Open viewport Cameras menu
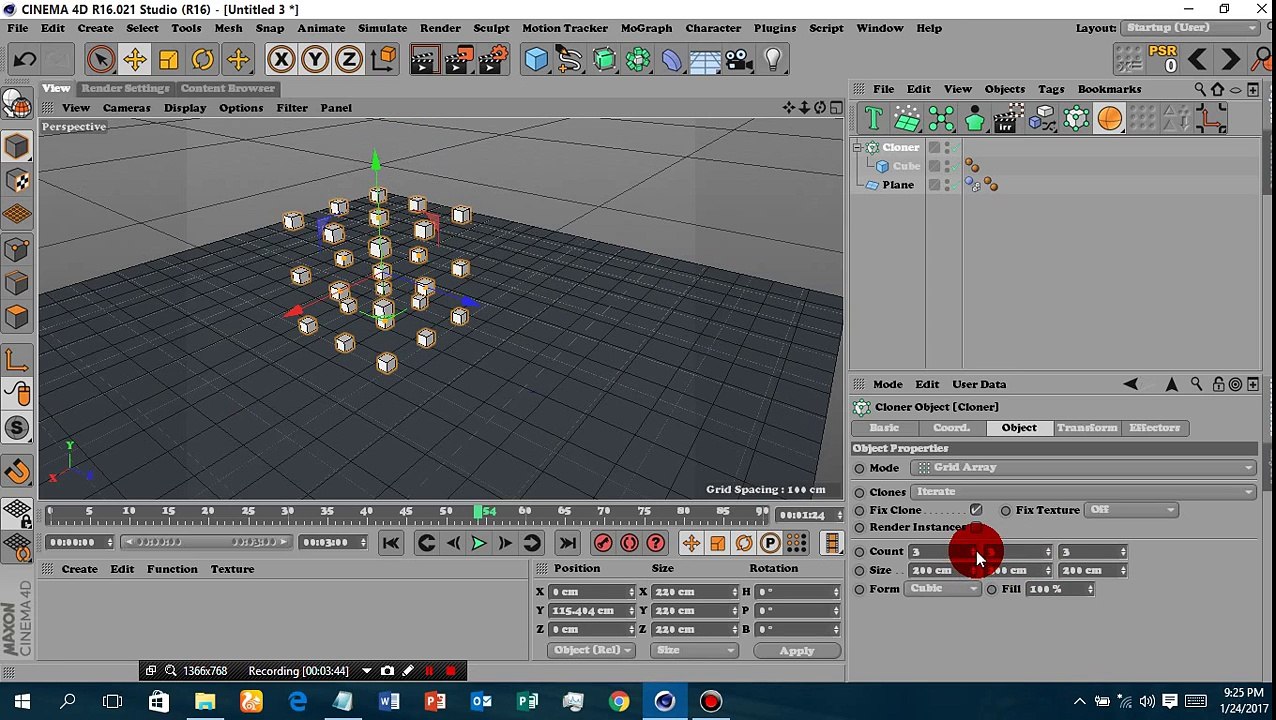This screenshot has width=1276, height=720. coord(126,108)
